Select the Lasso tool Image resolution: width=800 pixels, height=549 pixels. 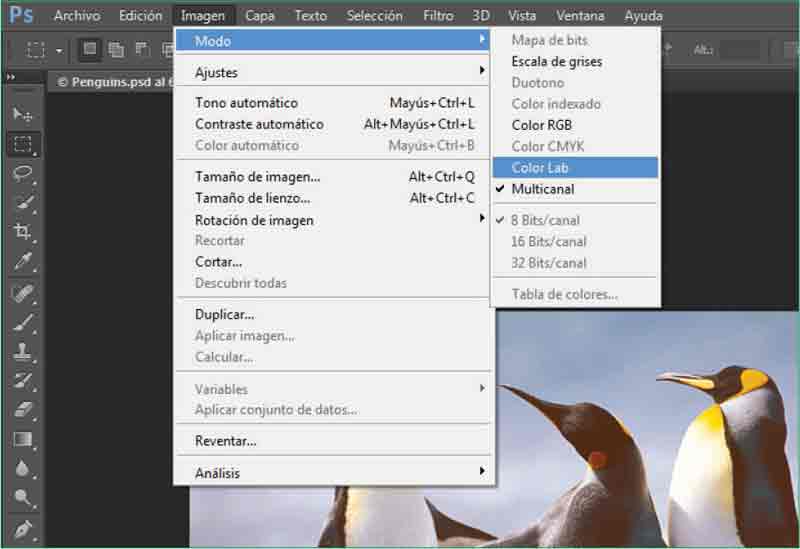[23, 173]
